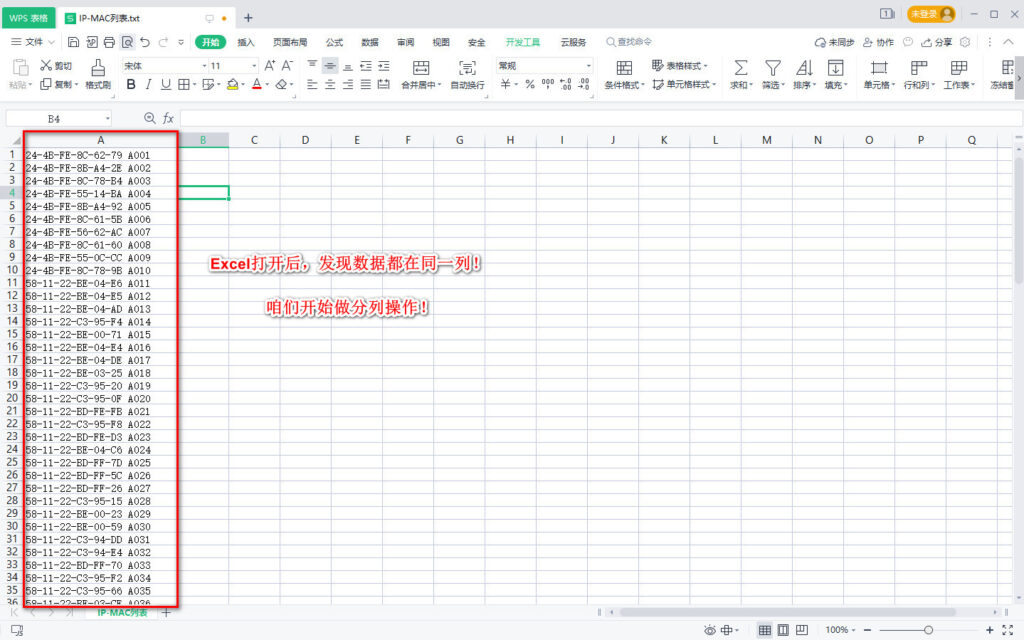Viewport: 1024px width, 640px height.
Task: Open the 文件 menu
Action: click(35, 42)
